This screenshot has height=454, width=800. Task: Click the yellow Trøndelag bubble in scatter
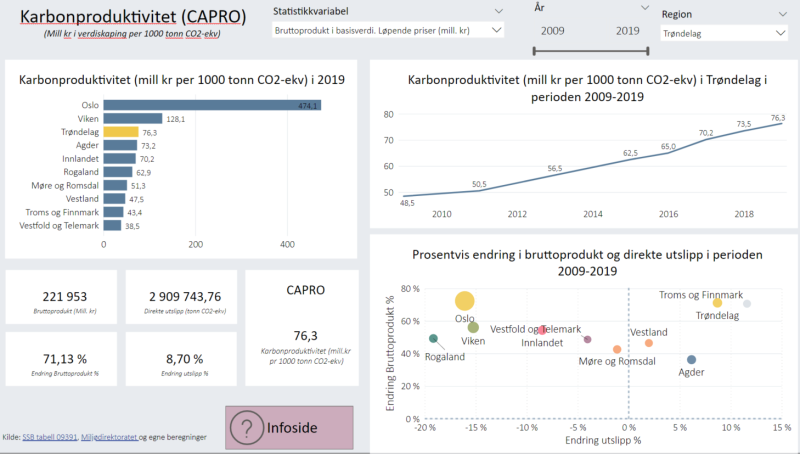pyautogui.click(x=717, y=303)
